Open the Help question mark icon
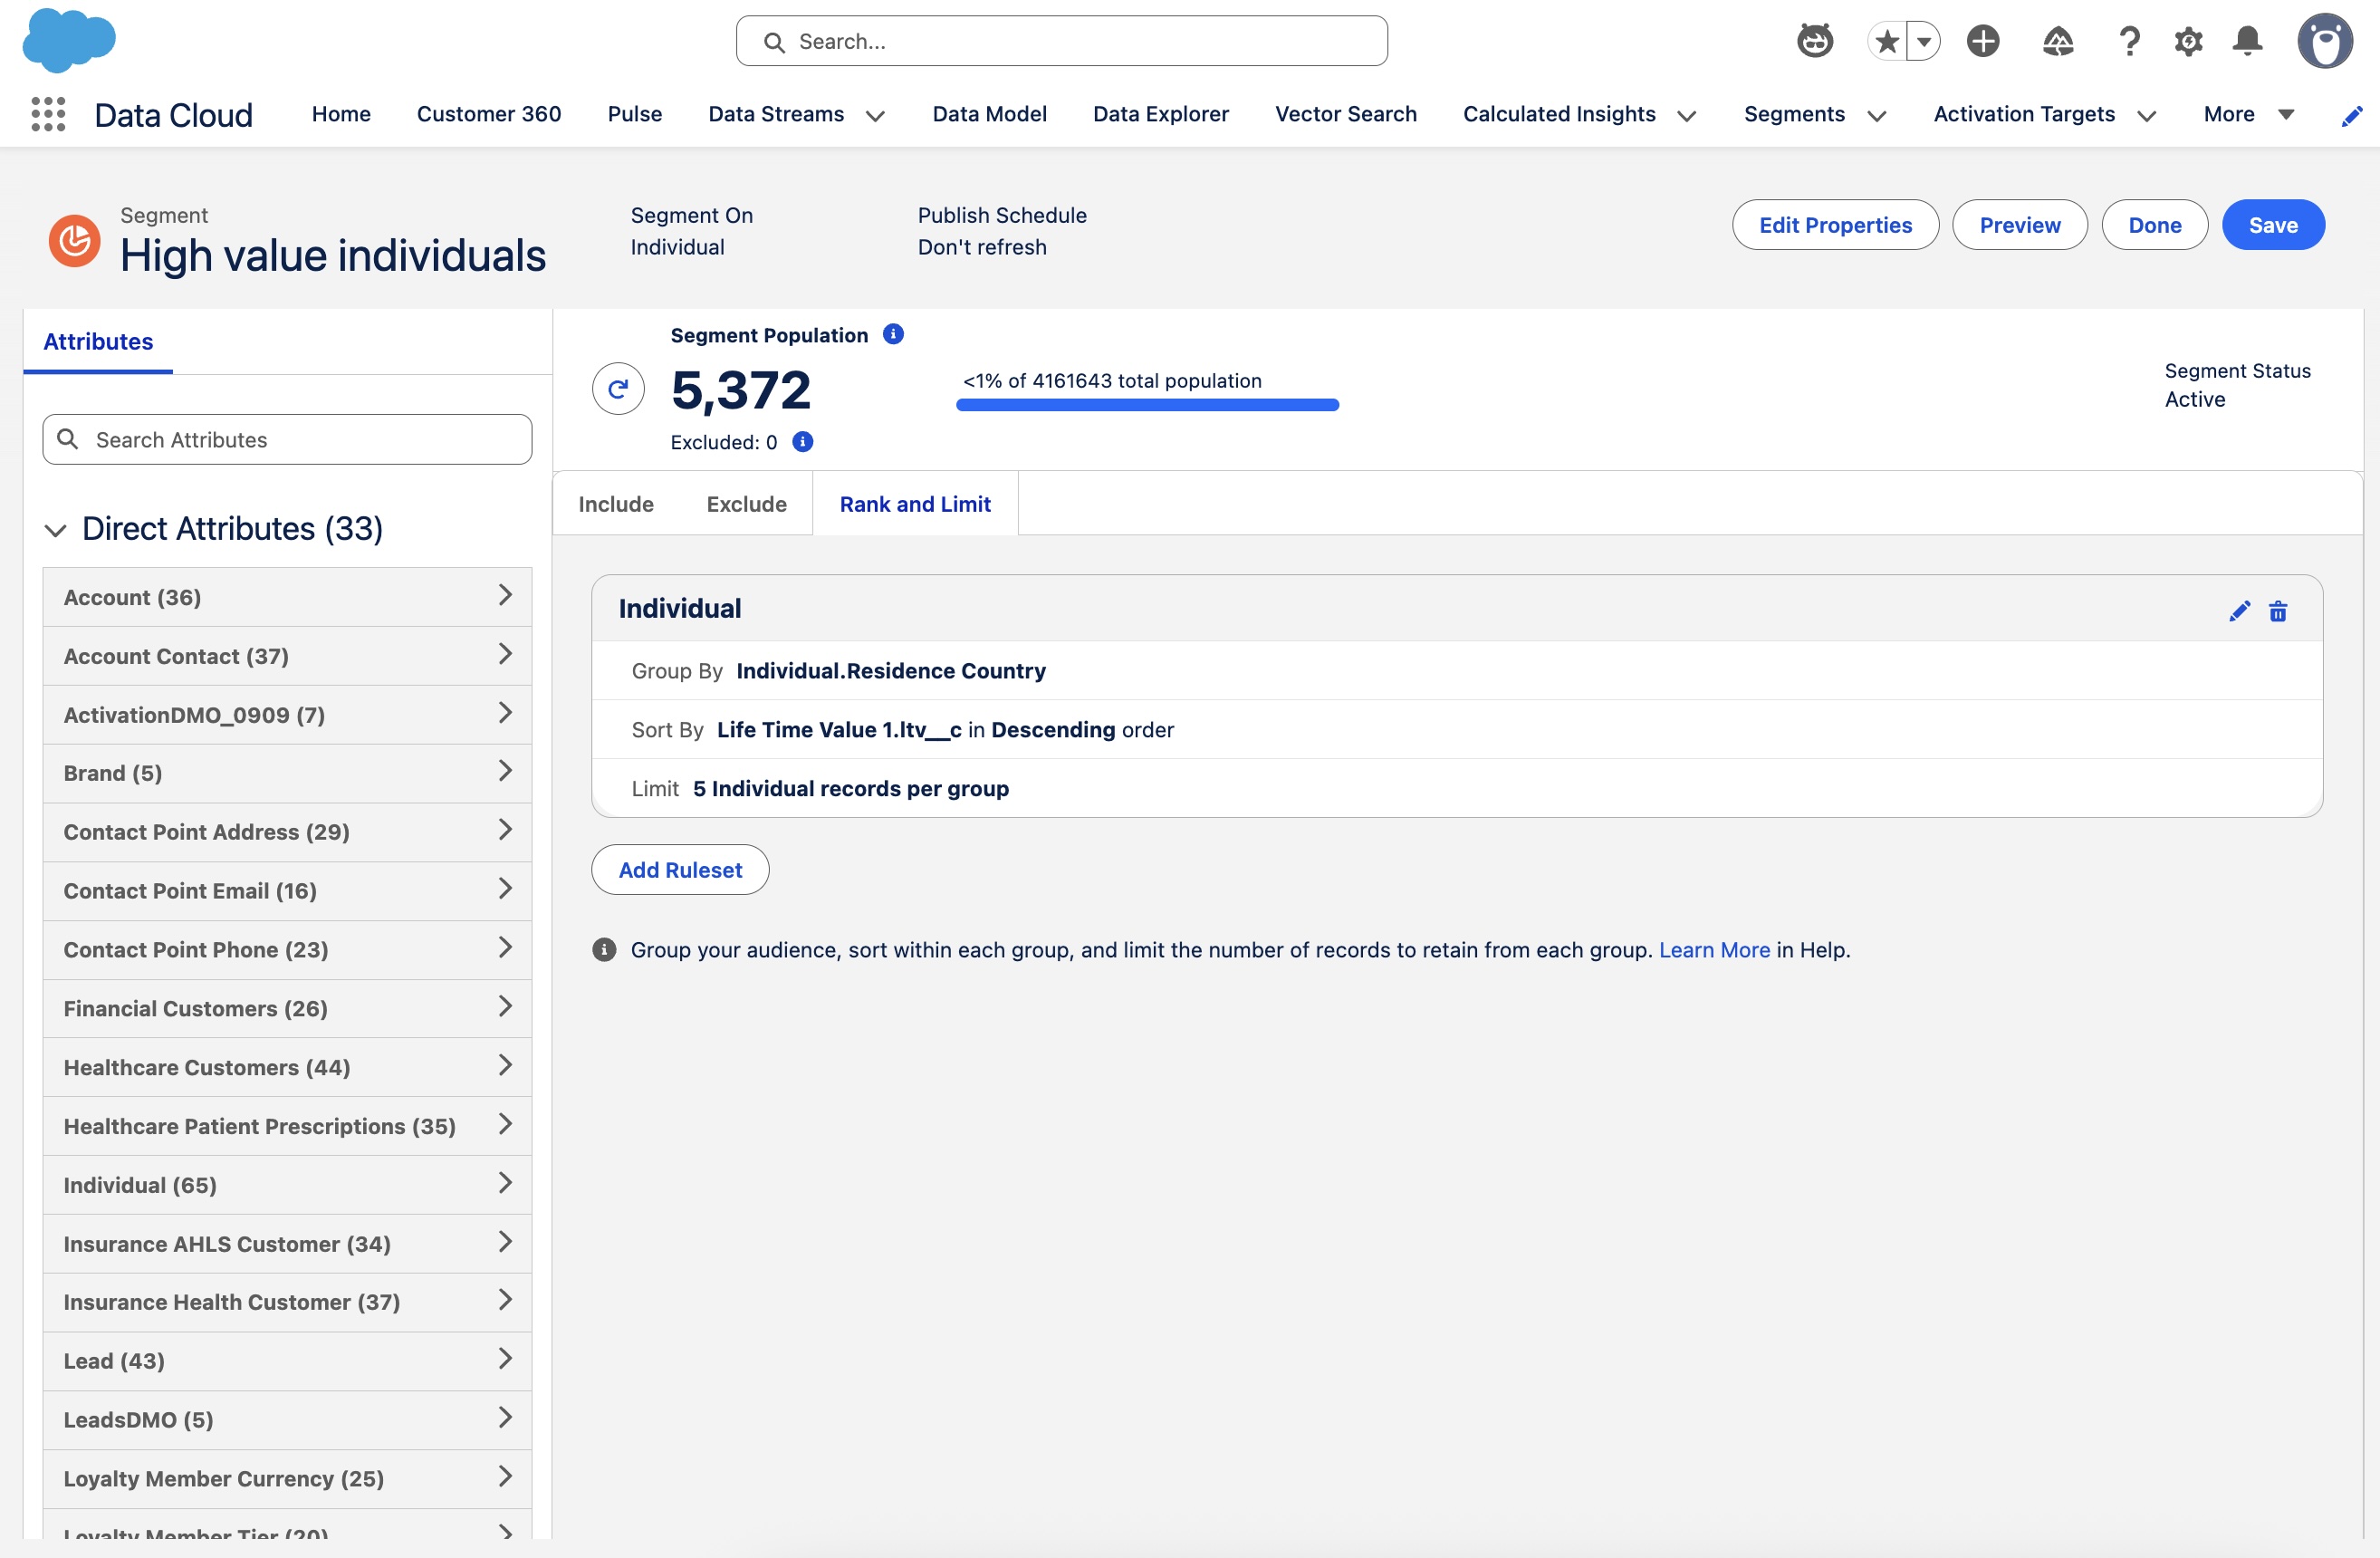This screenshot has width=2380, height=1558. 2129,41
